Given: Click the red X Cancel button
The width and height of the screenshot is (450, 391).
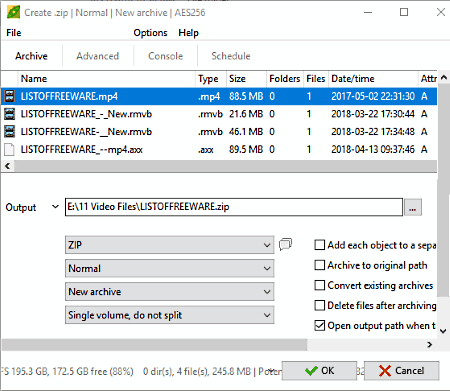Looking at the screenshot, I should point(401,371).
